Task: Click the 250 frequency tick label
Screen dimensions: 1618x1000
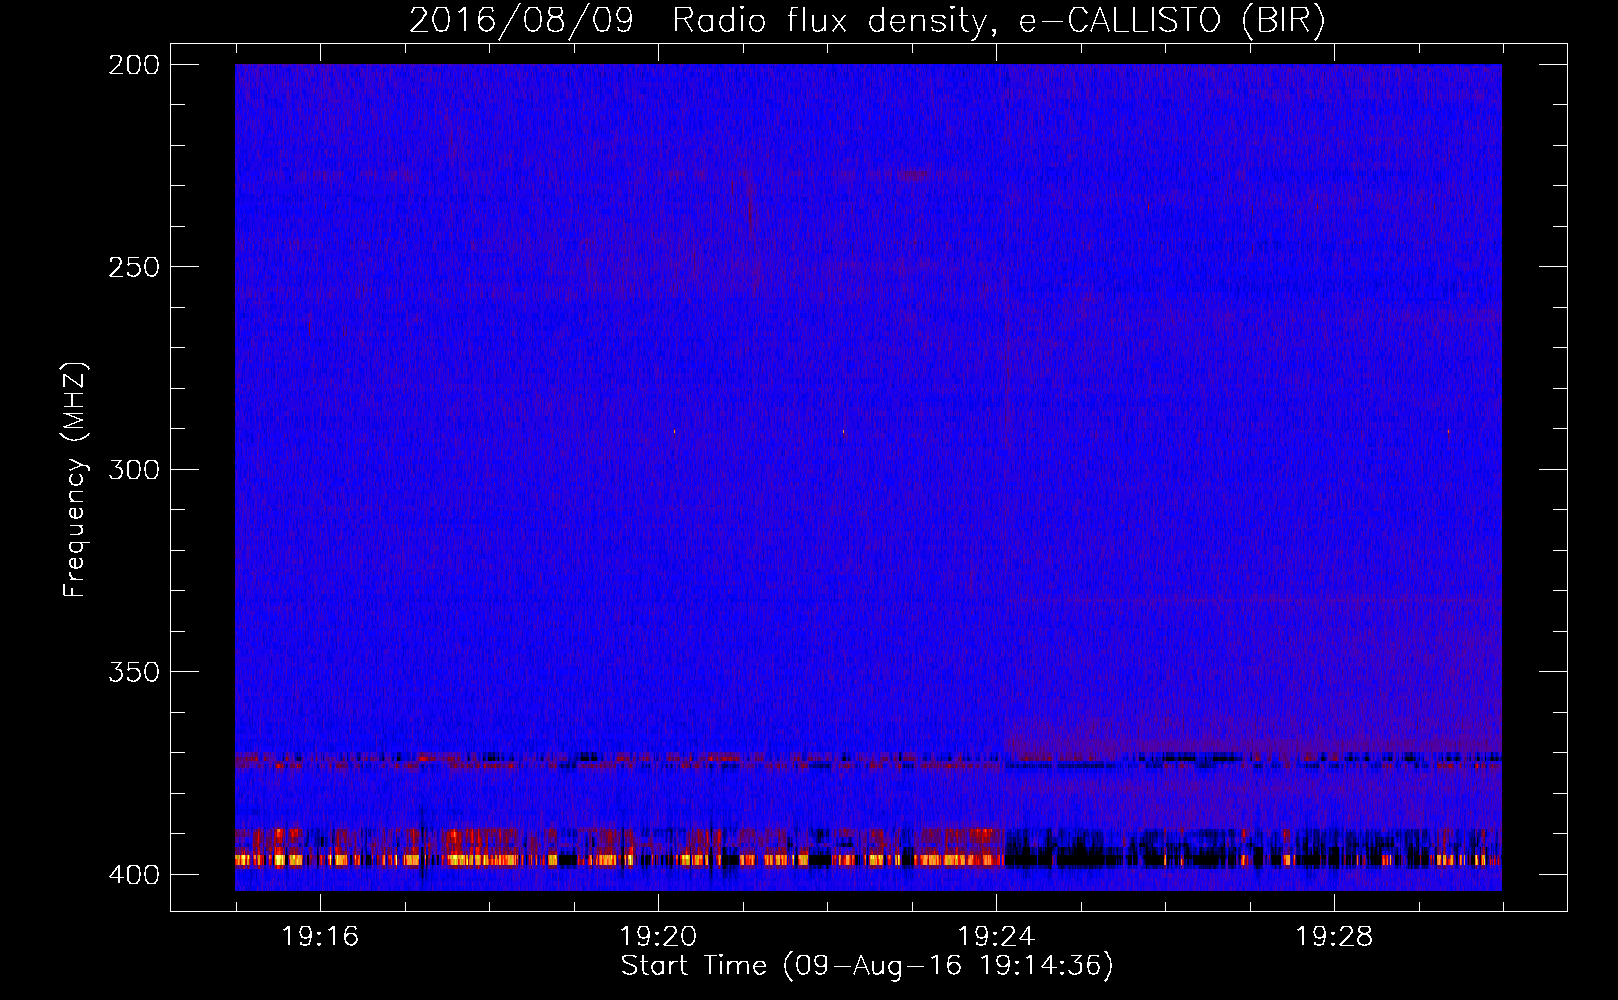Action: click(133, 267)
